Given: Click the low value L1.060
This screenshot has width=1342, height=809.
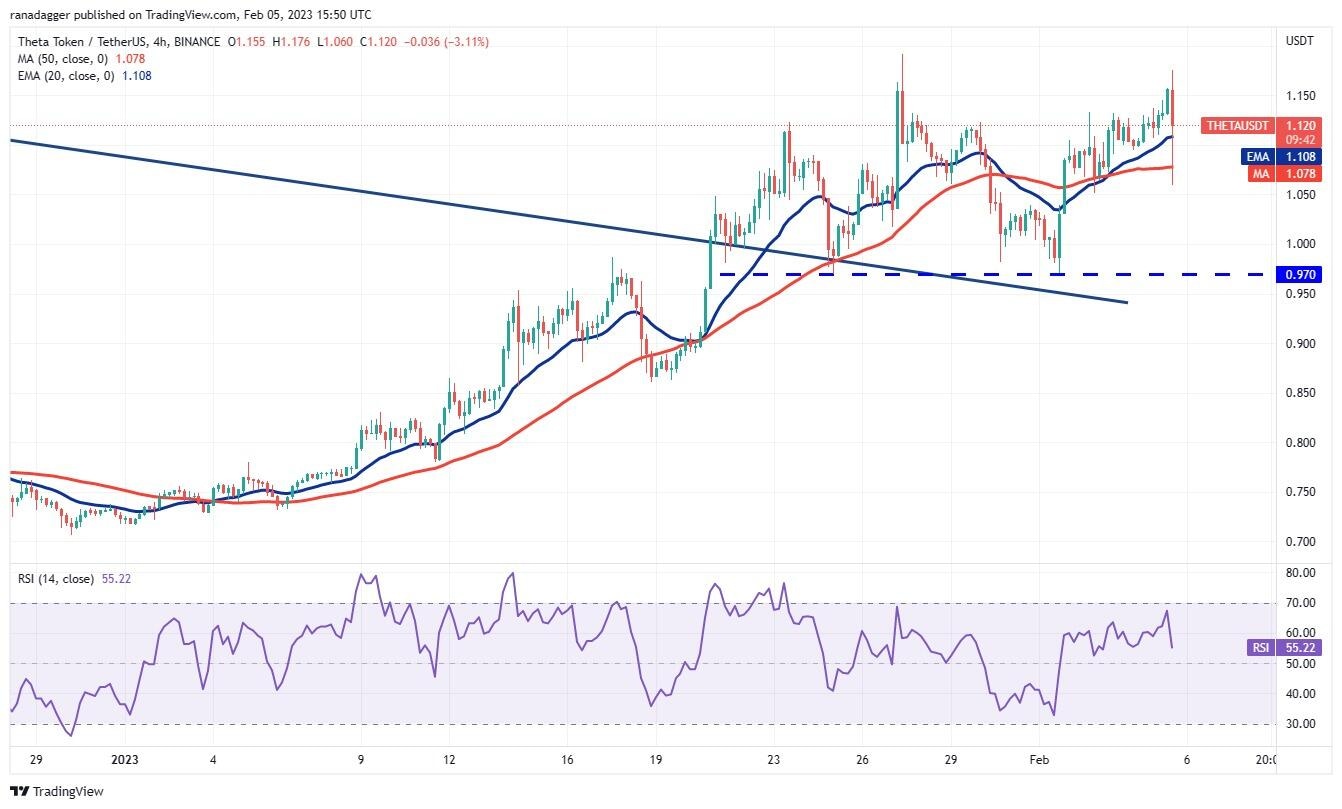Looking at the screenshot, I should pos(335,42).
